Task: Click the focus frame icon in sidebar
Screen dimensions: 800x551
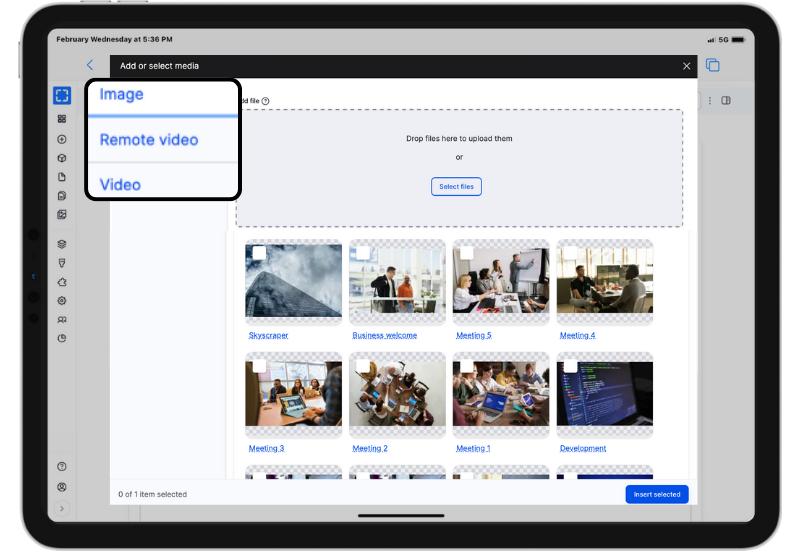Action: coord(62,96)
